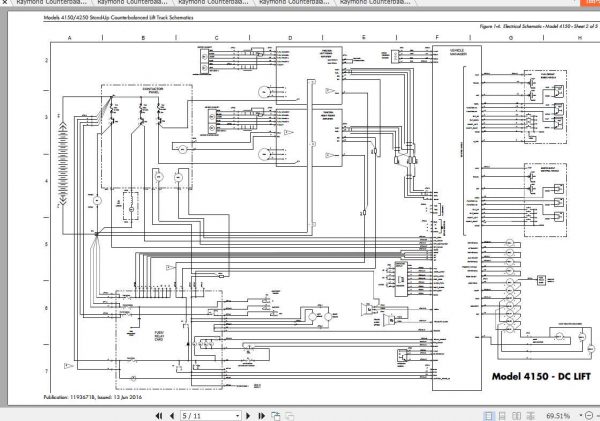The image size is (600, 421).
Task: Click column letter D on the grid
Action: pyautogui.click(x=290, y=38)
